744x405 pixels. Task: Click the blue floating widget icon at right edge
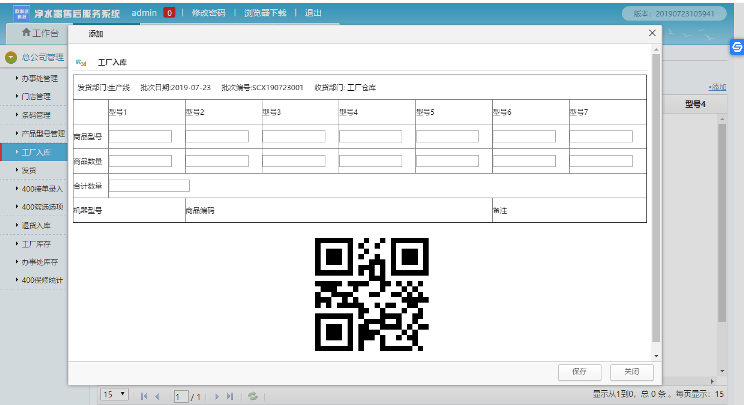click(x=736, y=46)
